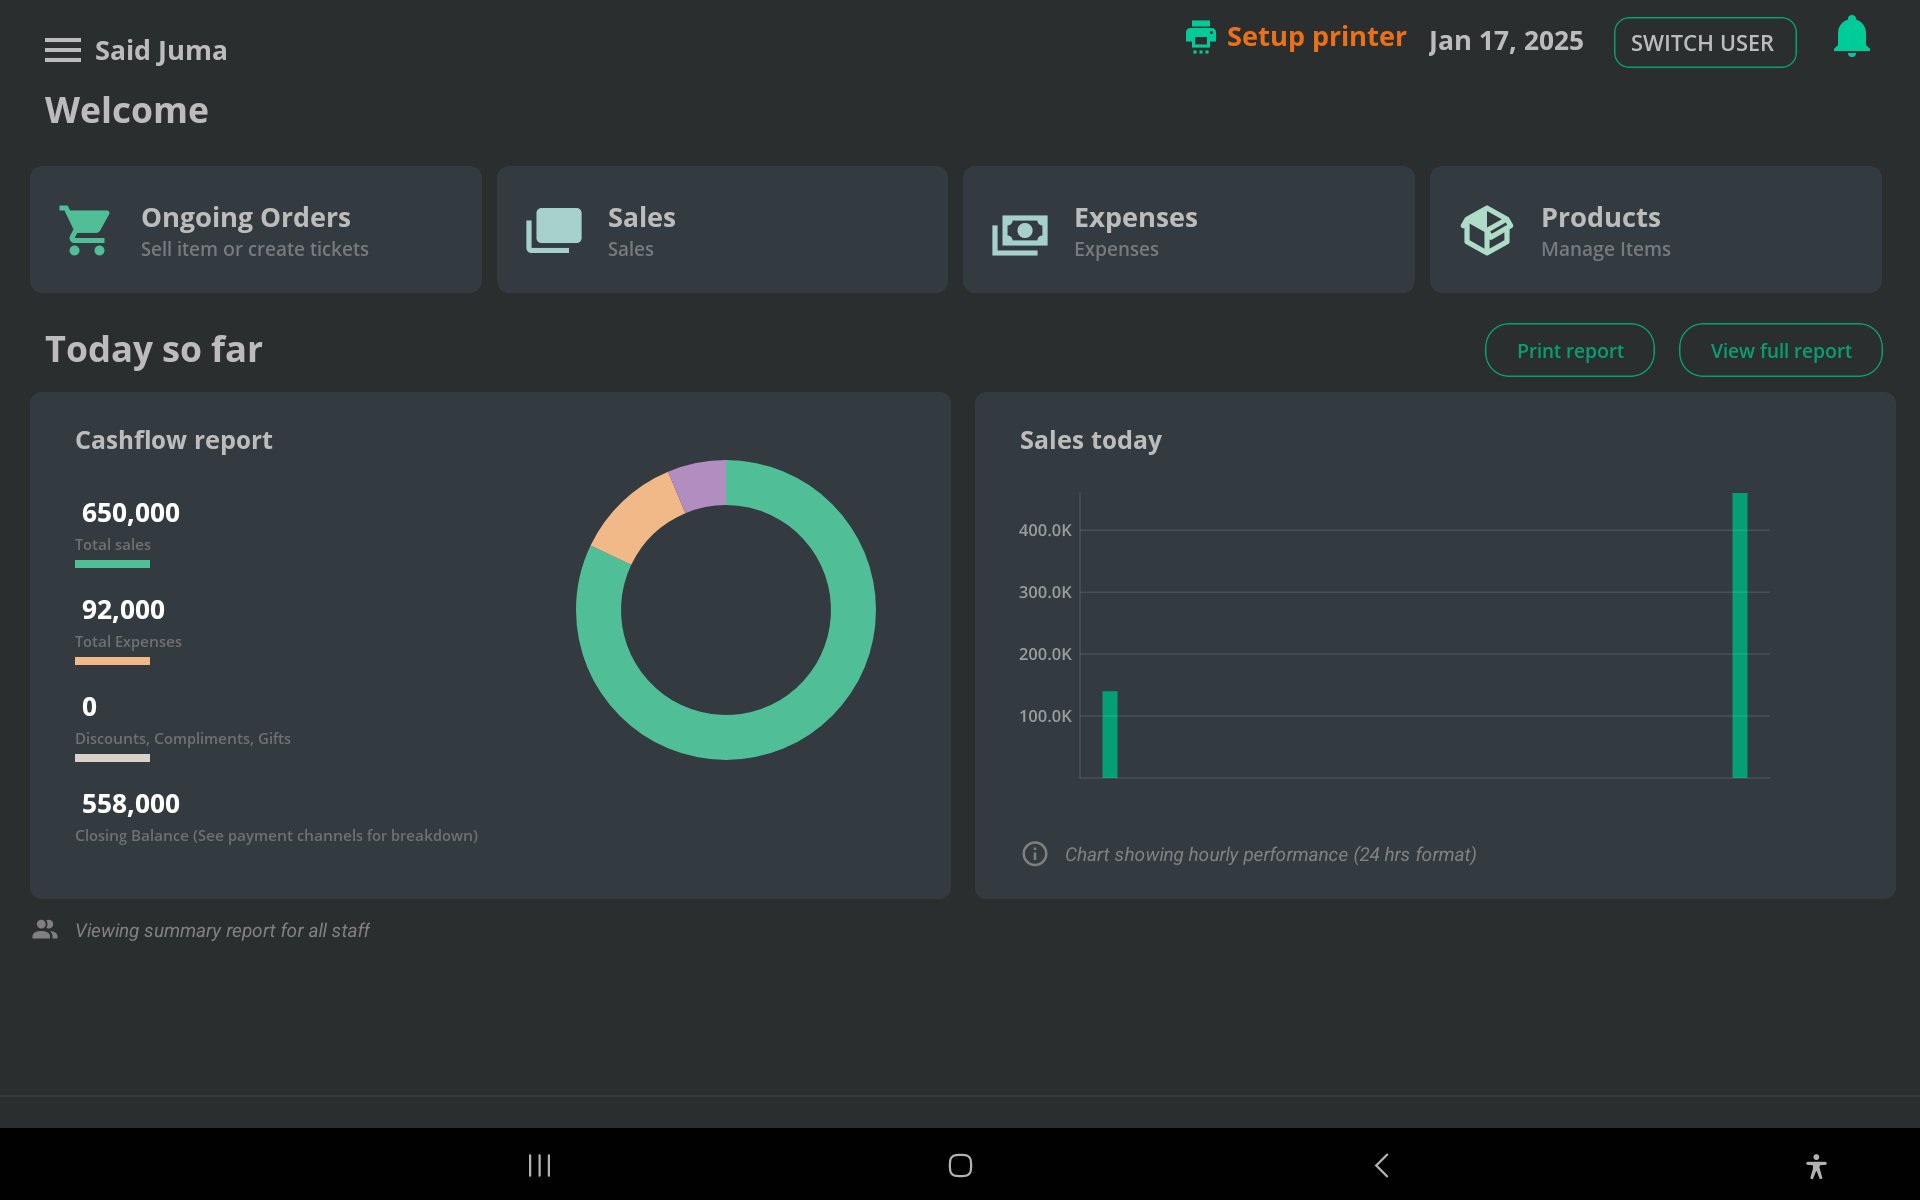Tap the Android back button

[1381, 1165]
